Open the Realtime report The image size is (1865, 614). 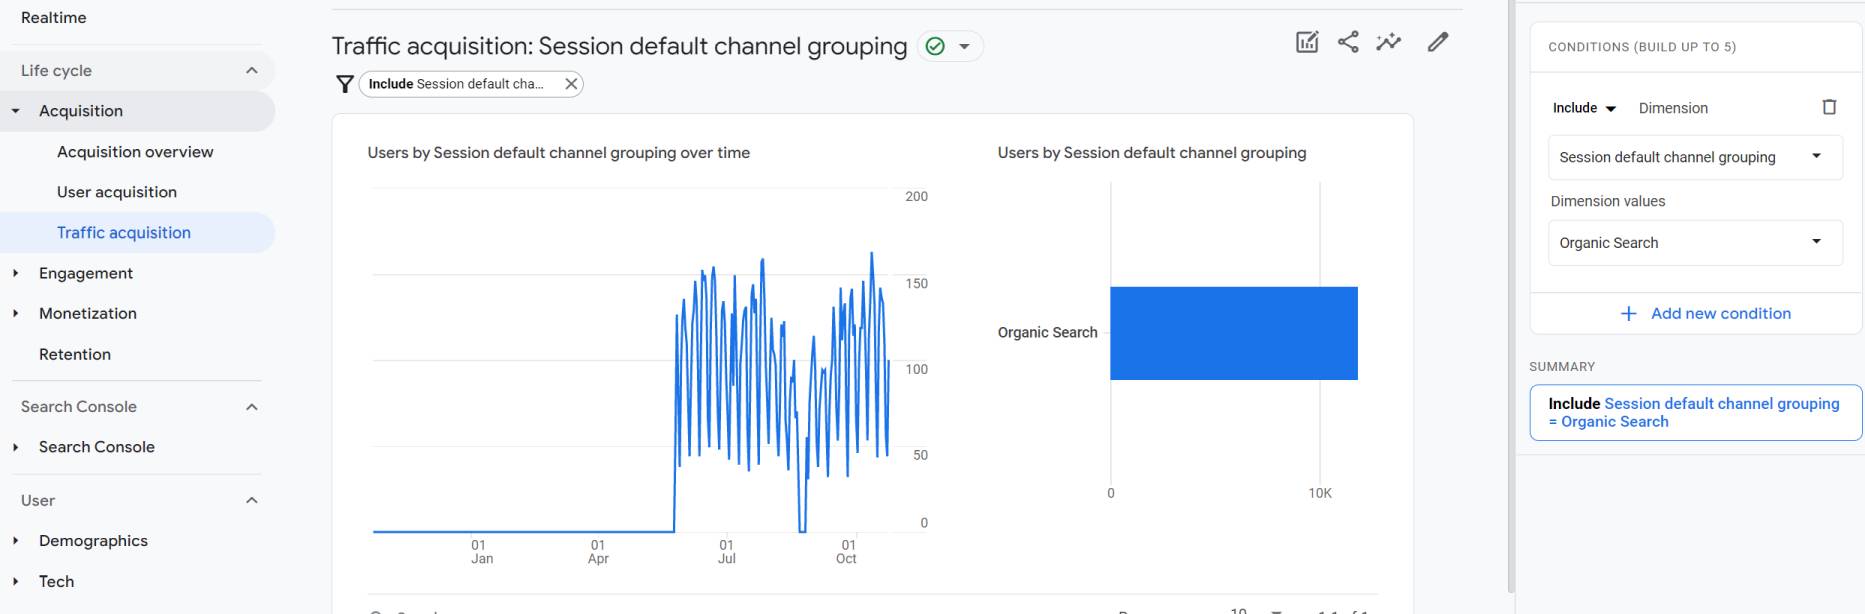(54, 18)
